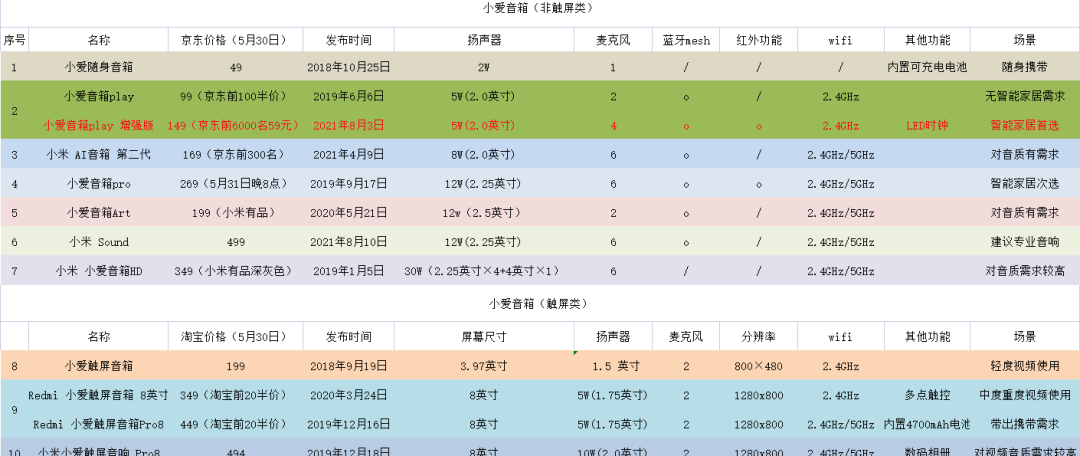This screenshot has height=456, width=1080.
Task: Select the 智能家居首选 cell
Action: (x=1024, y=125)
